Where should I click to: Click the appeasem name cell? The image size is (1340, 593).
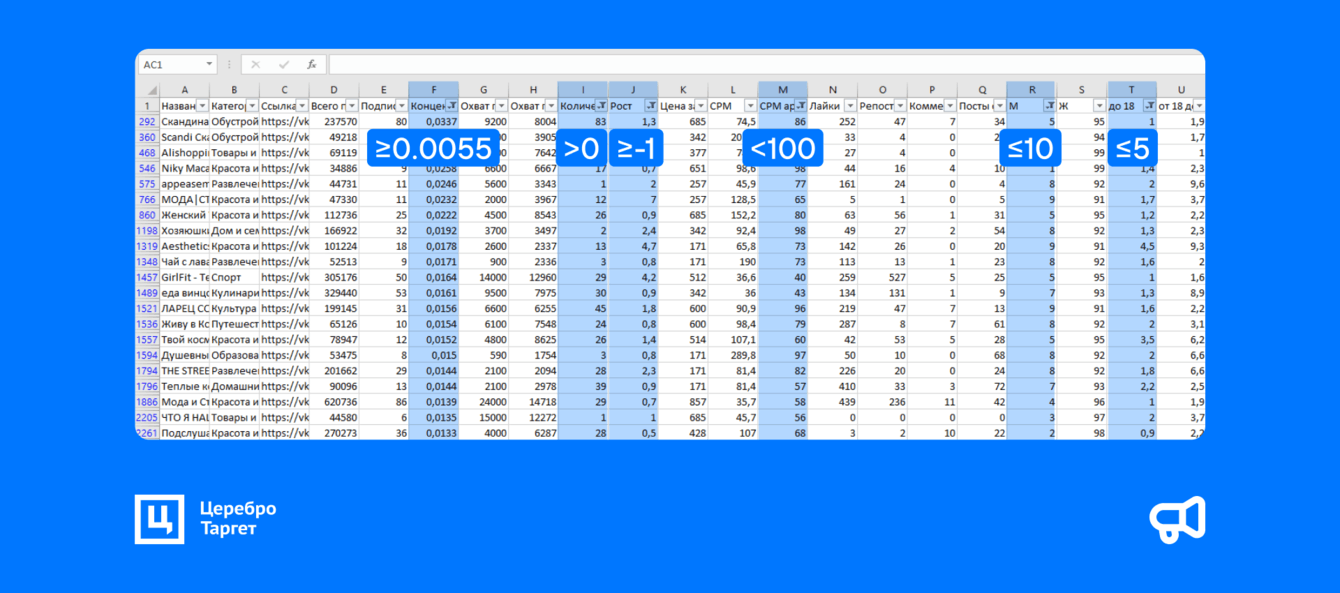[184, 184]
